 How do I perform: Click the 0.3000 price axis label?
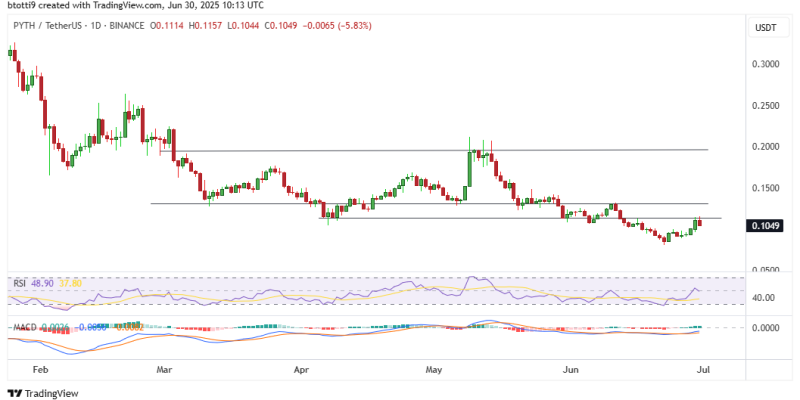(765, 64)
